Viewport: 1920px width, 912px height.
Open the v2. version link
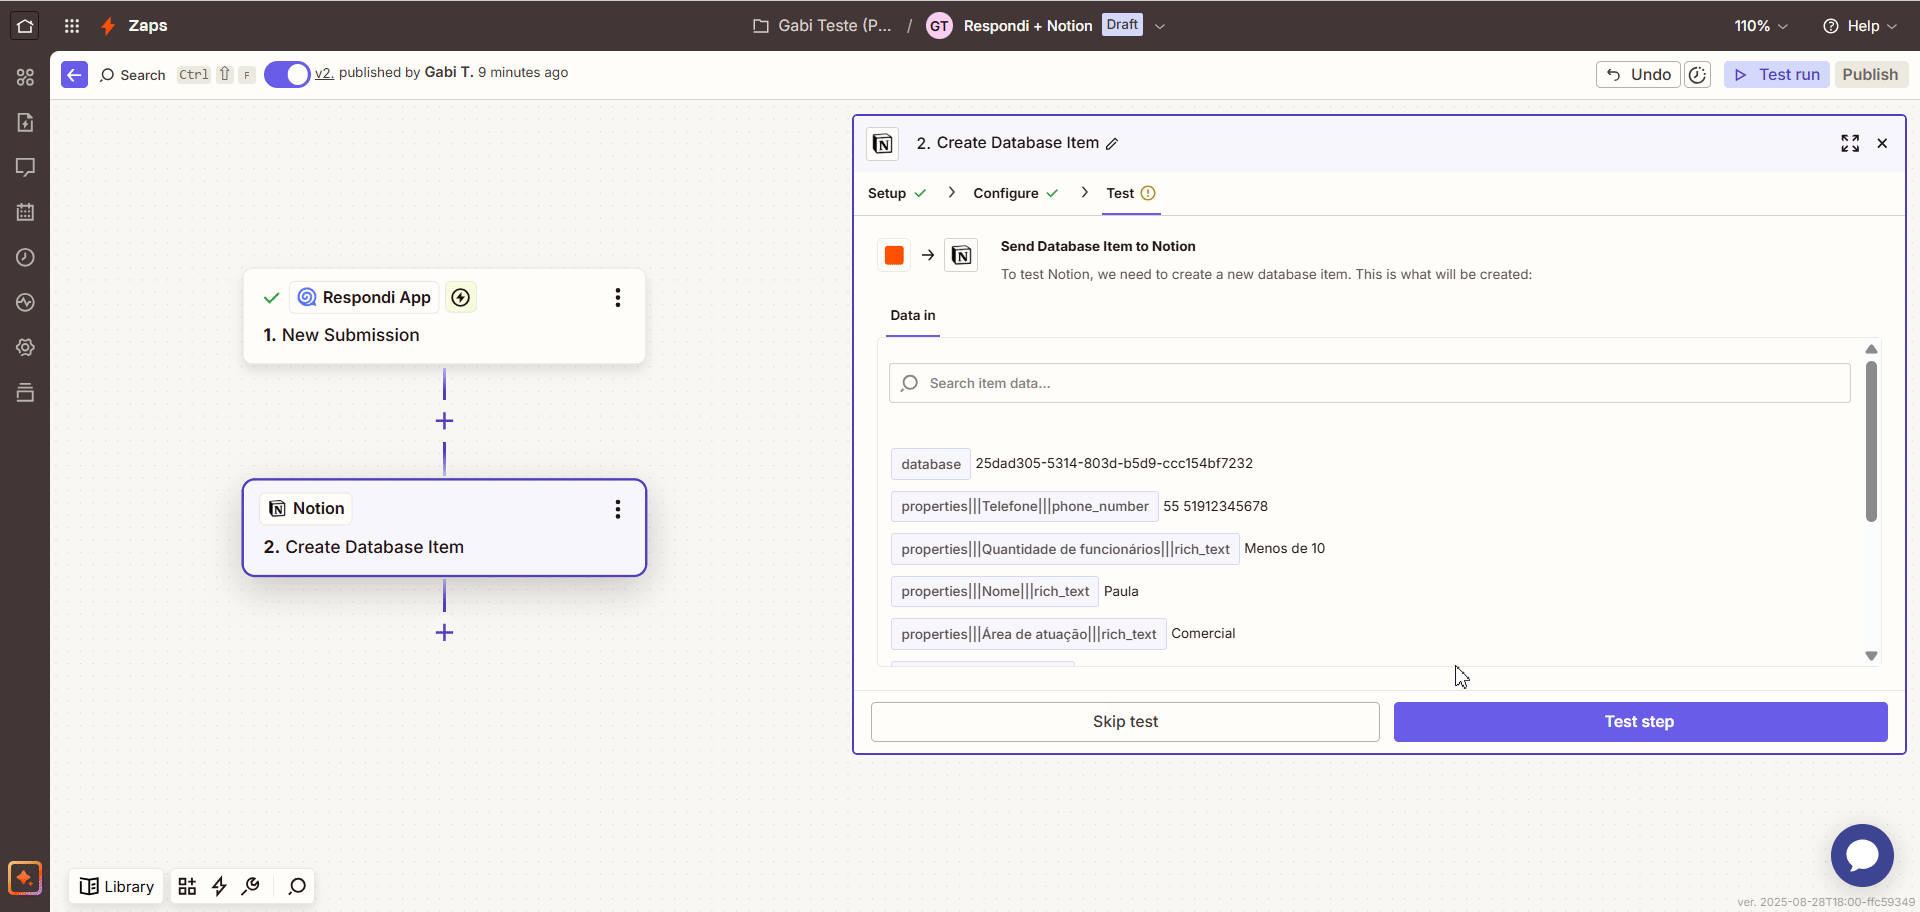click(x=324, y=73)
